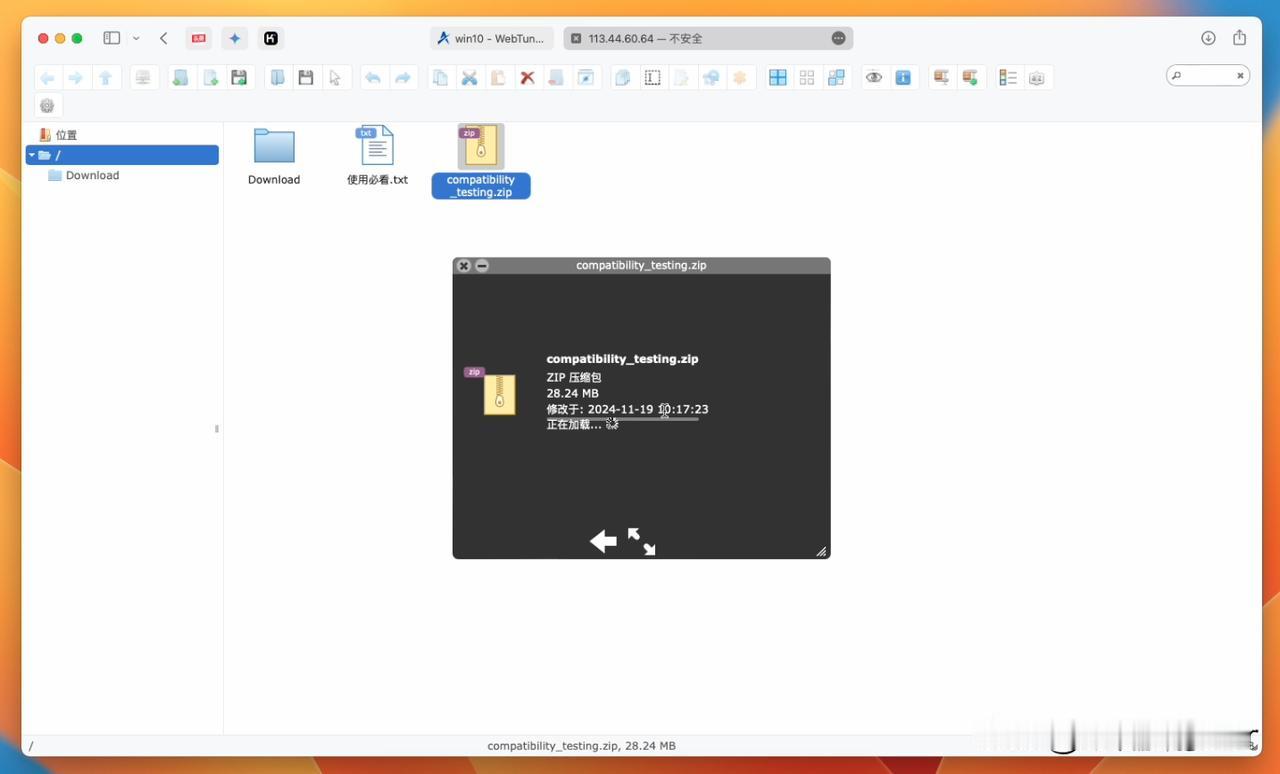Viewport: 1280px width, 774px height.
Task: Select all files with the filled grid icon
Action: tap(778, 78)
